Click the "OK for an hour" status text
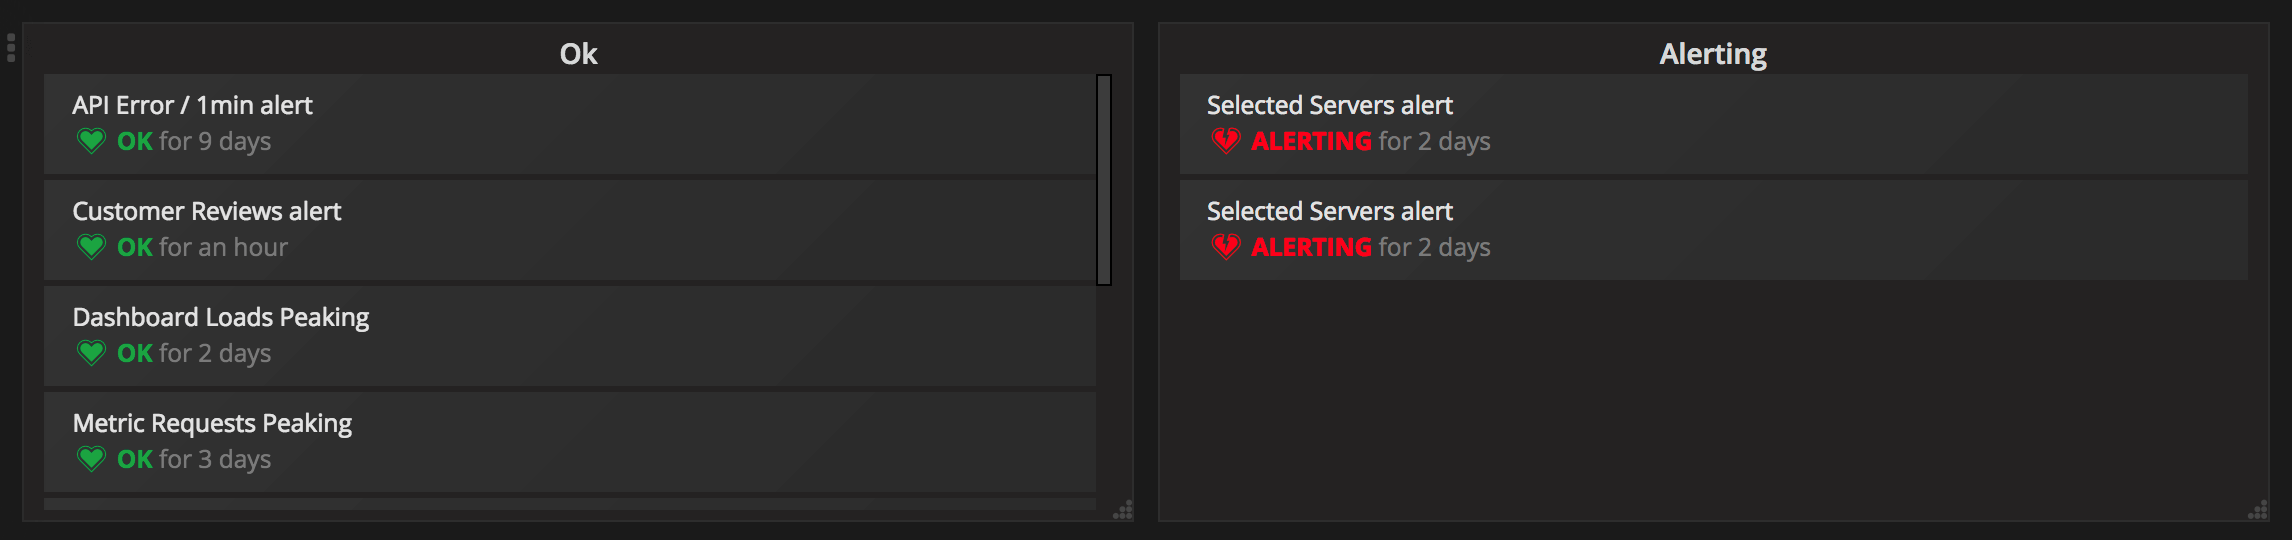Viewport: 2292px width, 540px height. click(202, 247)
